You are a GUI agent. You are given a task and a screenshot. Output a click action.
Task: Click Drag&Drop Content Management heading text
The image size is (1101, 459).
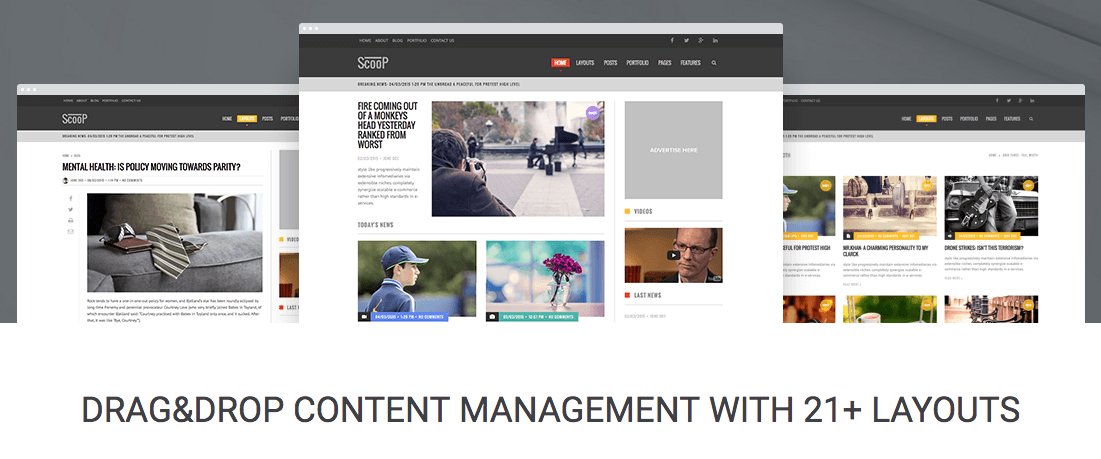tap(550, 410)
